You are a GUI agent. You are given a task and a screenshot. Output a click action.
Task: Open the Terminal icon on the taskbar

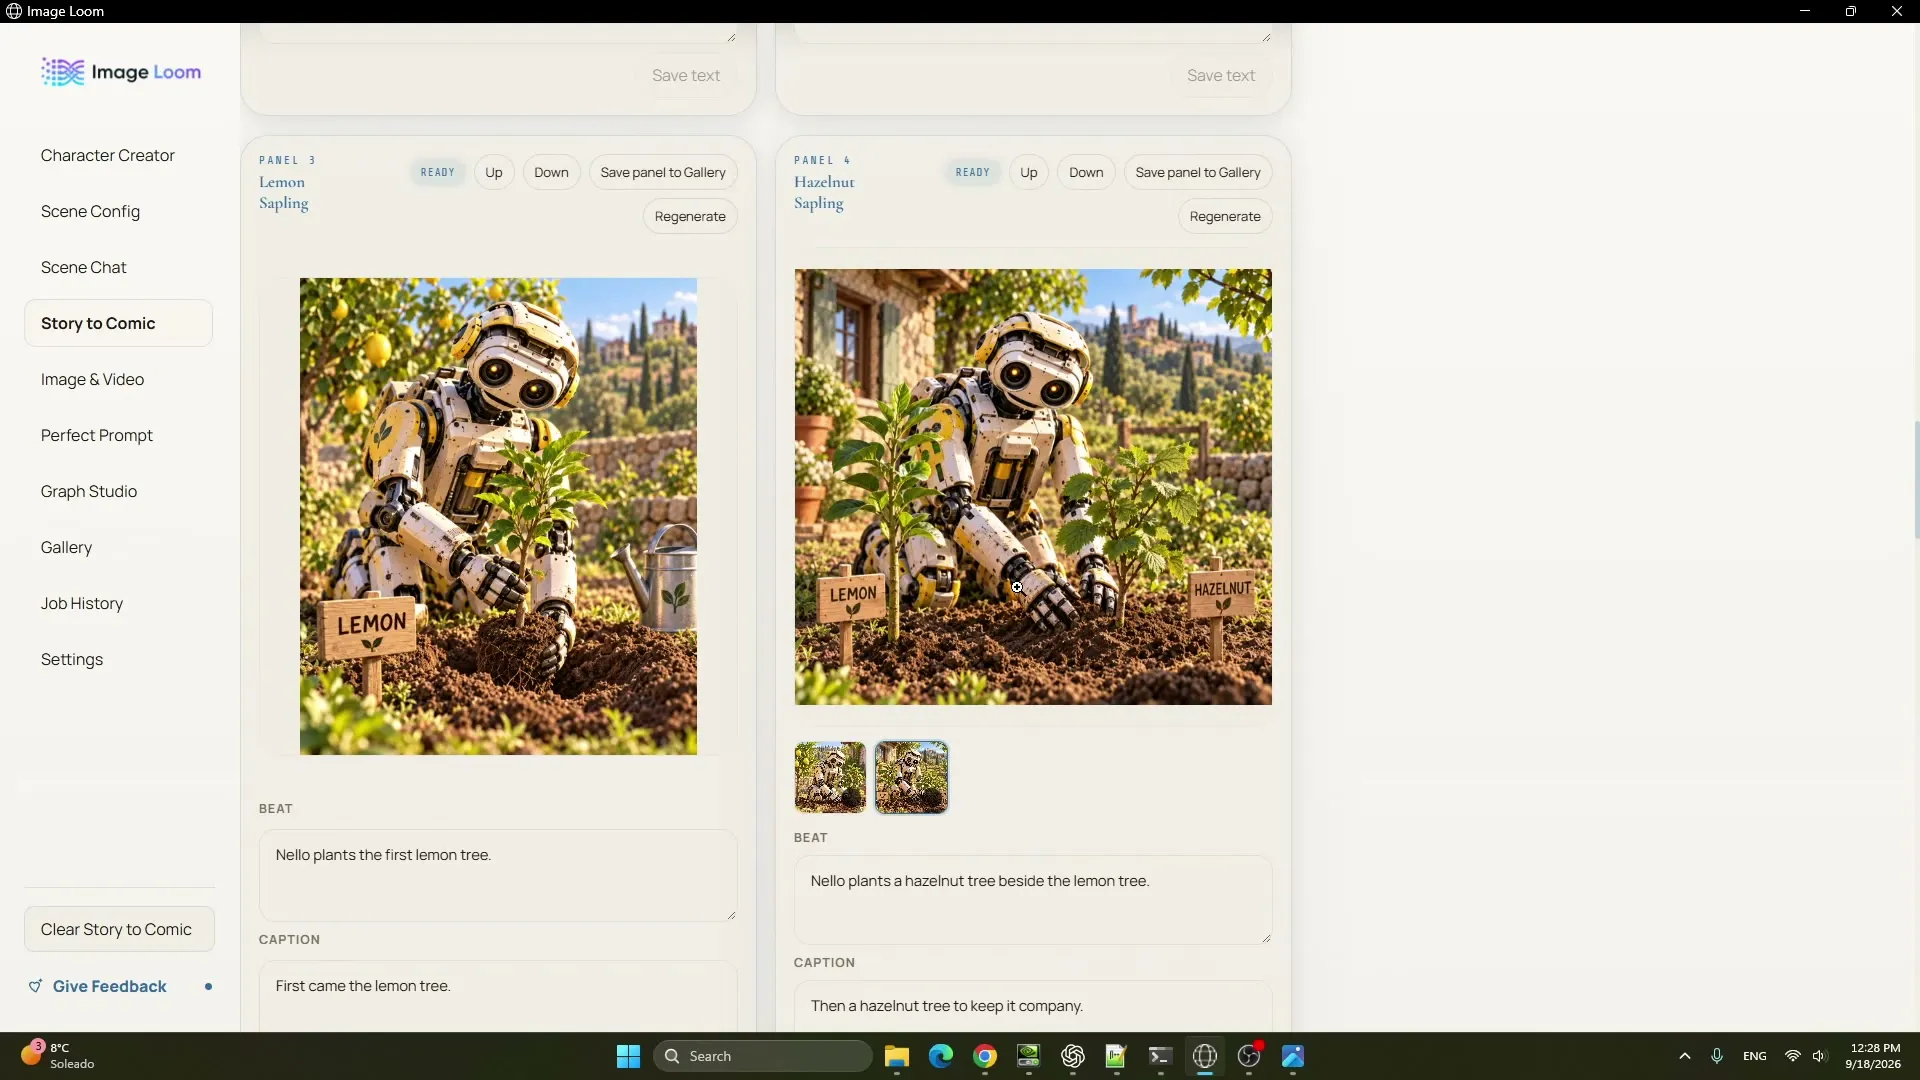pos(1160,1056)
